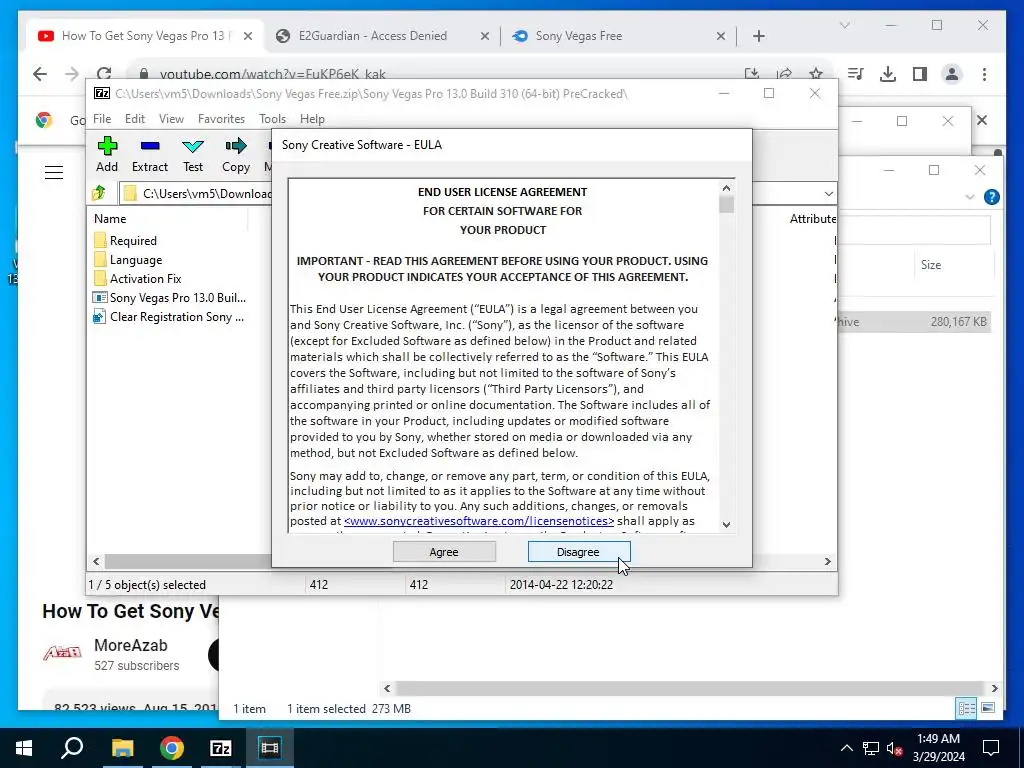Switch to E2Guardian Access Denied tab

pos(382,36)
